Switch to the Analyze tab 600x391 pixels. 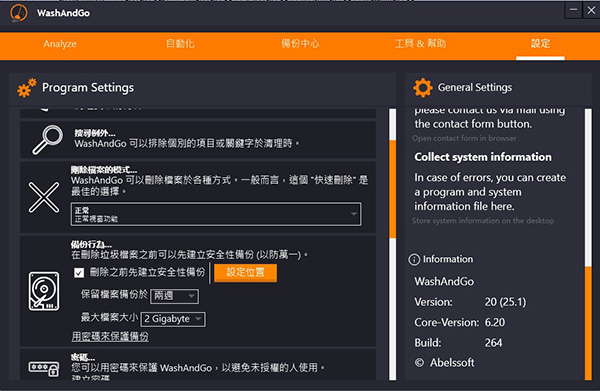(60, 44)
